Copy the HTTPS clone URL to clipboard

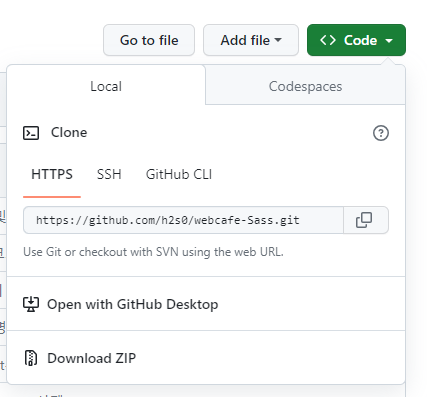(x=366, y=220)
